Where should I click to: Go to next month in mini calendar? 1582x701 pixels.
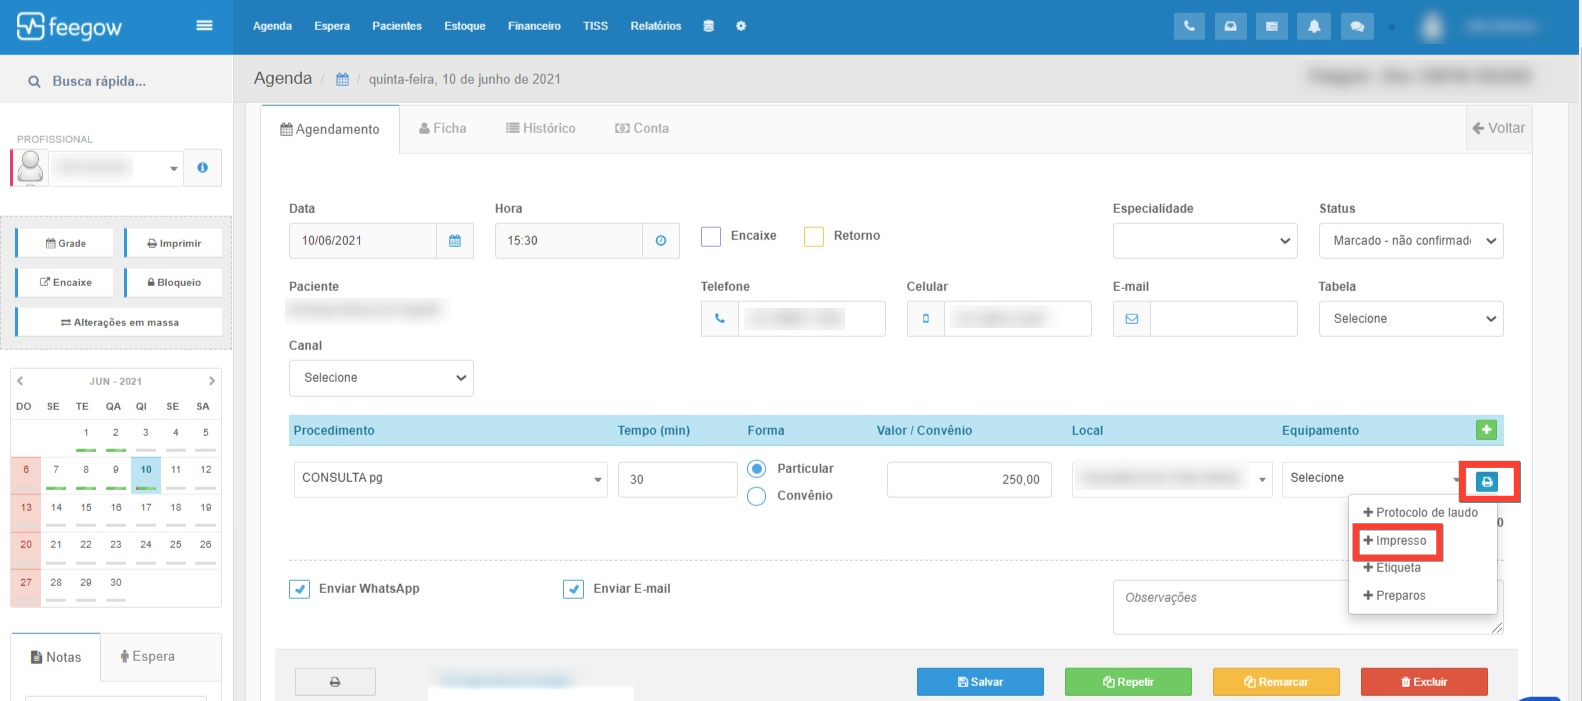[x=211, y=381]
